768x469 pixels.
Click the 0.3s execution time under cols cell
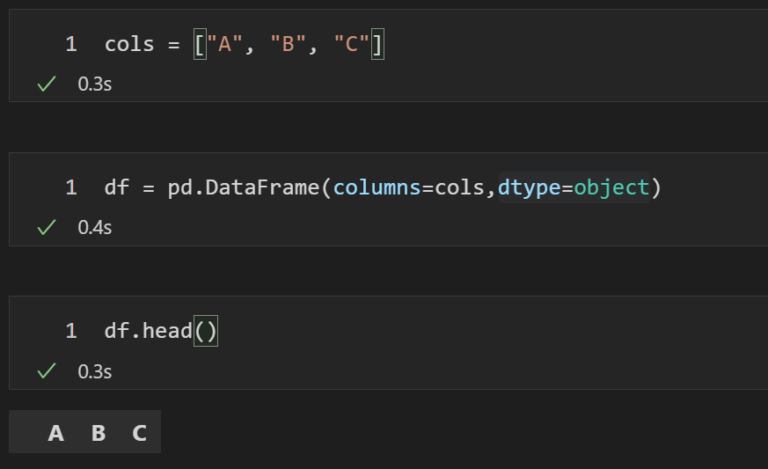pyautogui.click(x=94, y=85)
